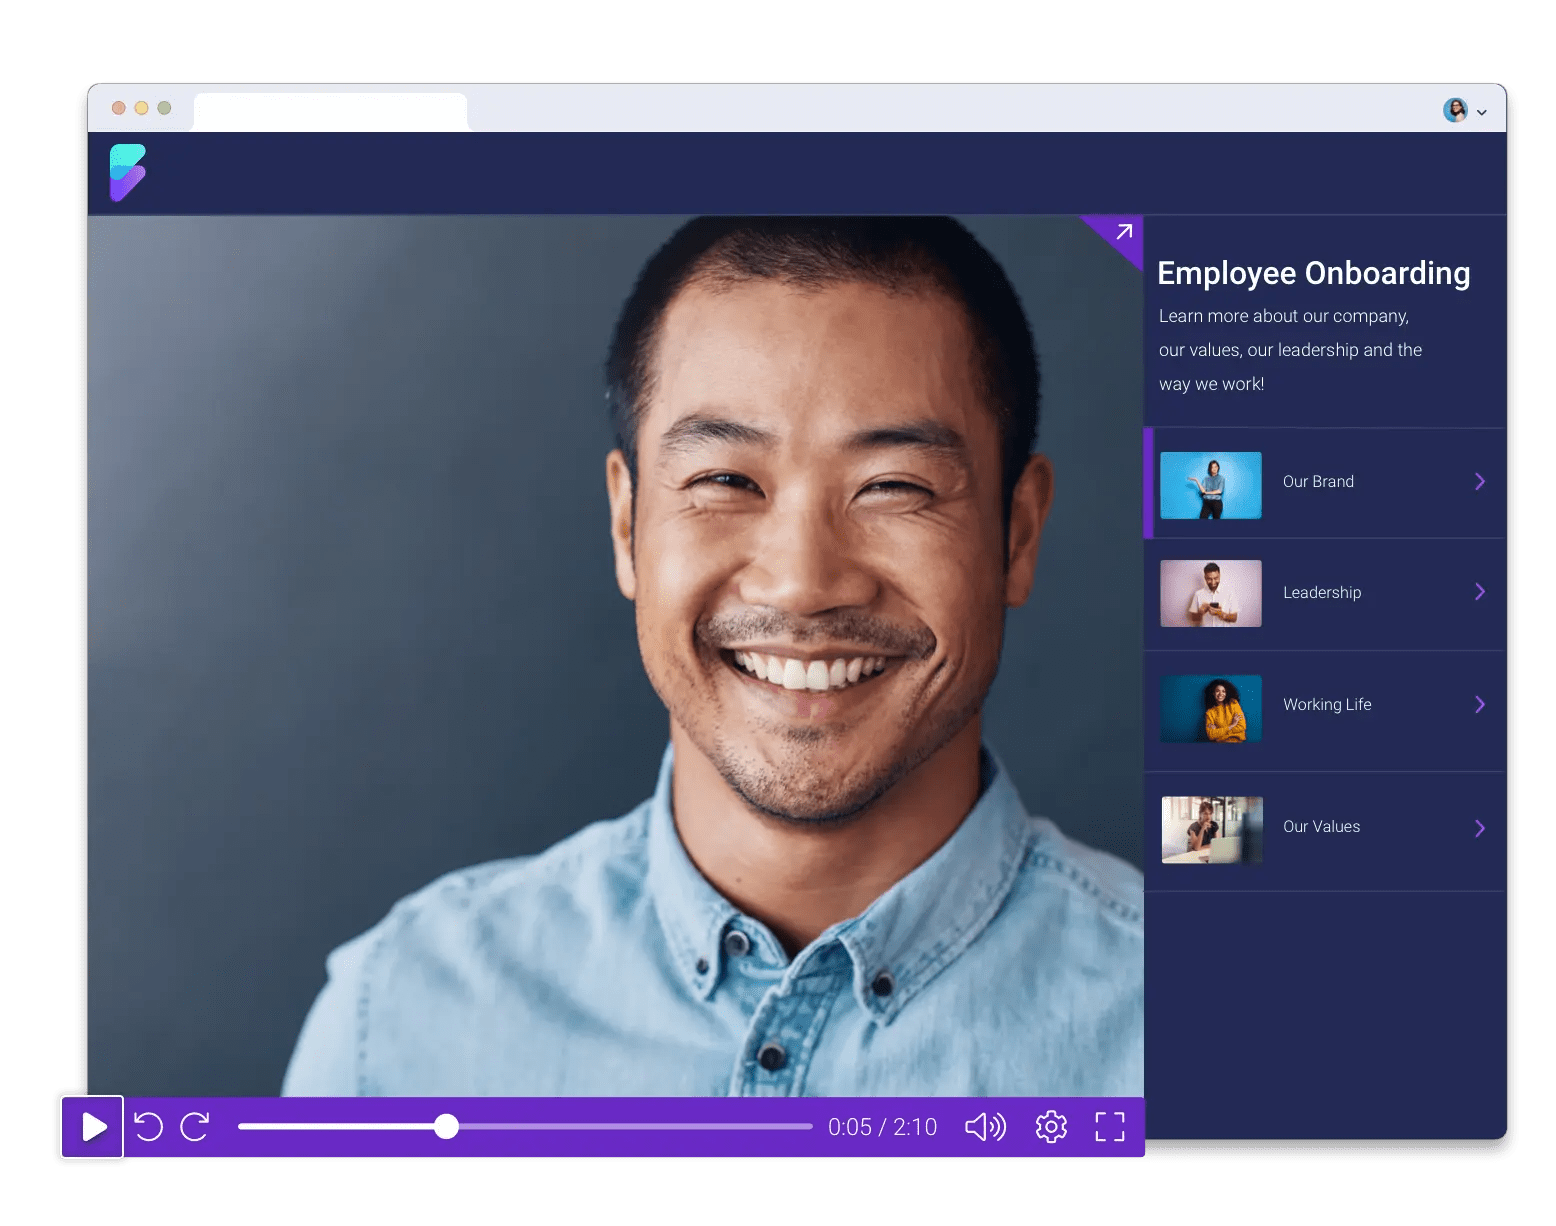Image resolution: width=1556 pixels, height=1226 pixels.
Task: Click the Employee Onboarding heading
Action: click(x=1314, y=273)
